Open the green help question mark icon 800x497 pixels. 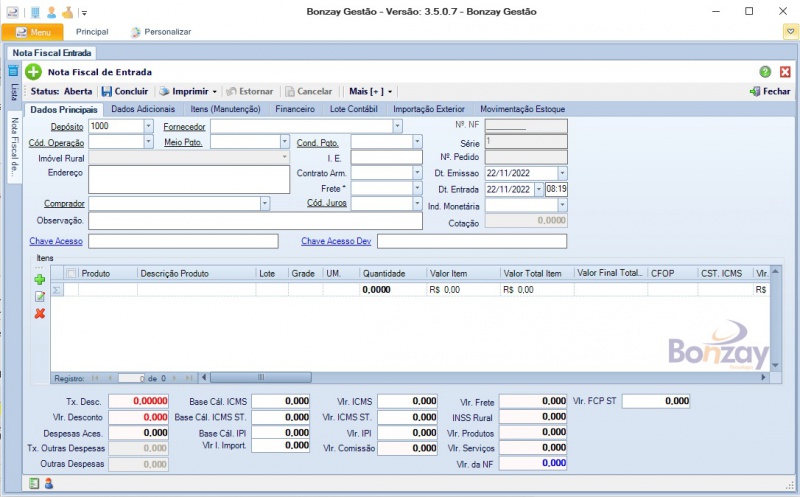pos(765,72)
